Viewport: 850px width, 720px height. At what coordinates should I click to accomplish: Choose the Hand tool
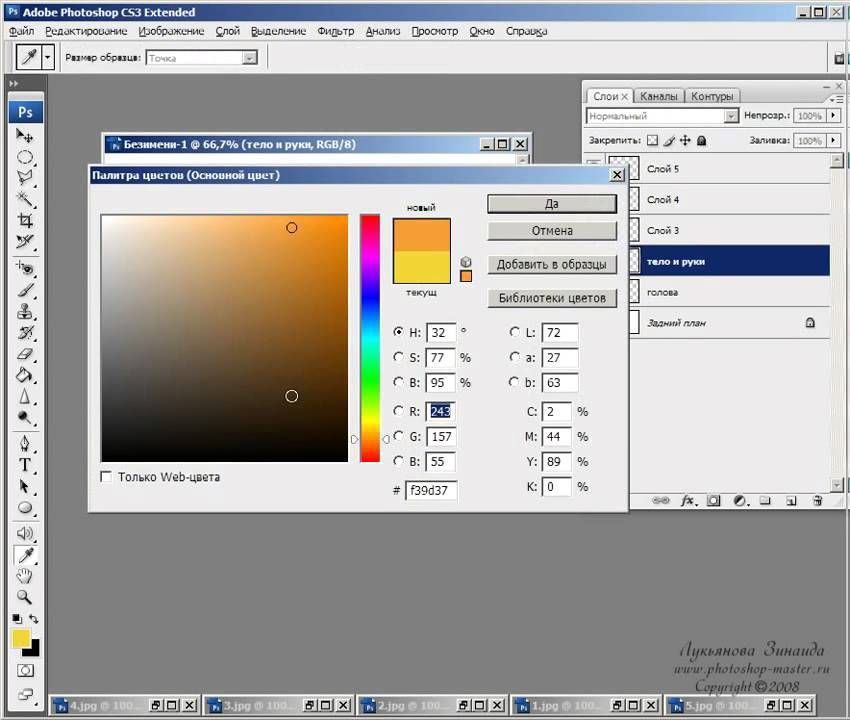26,576
